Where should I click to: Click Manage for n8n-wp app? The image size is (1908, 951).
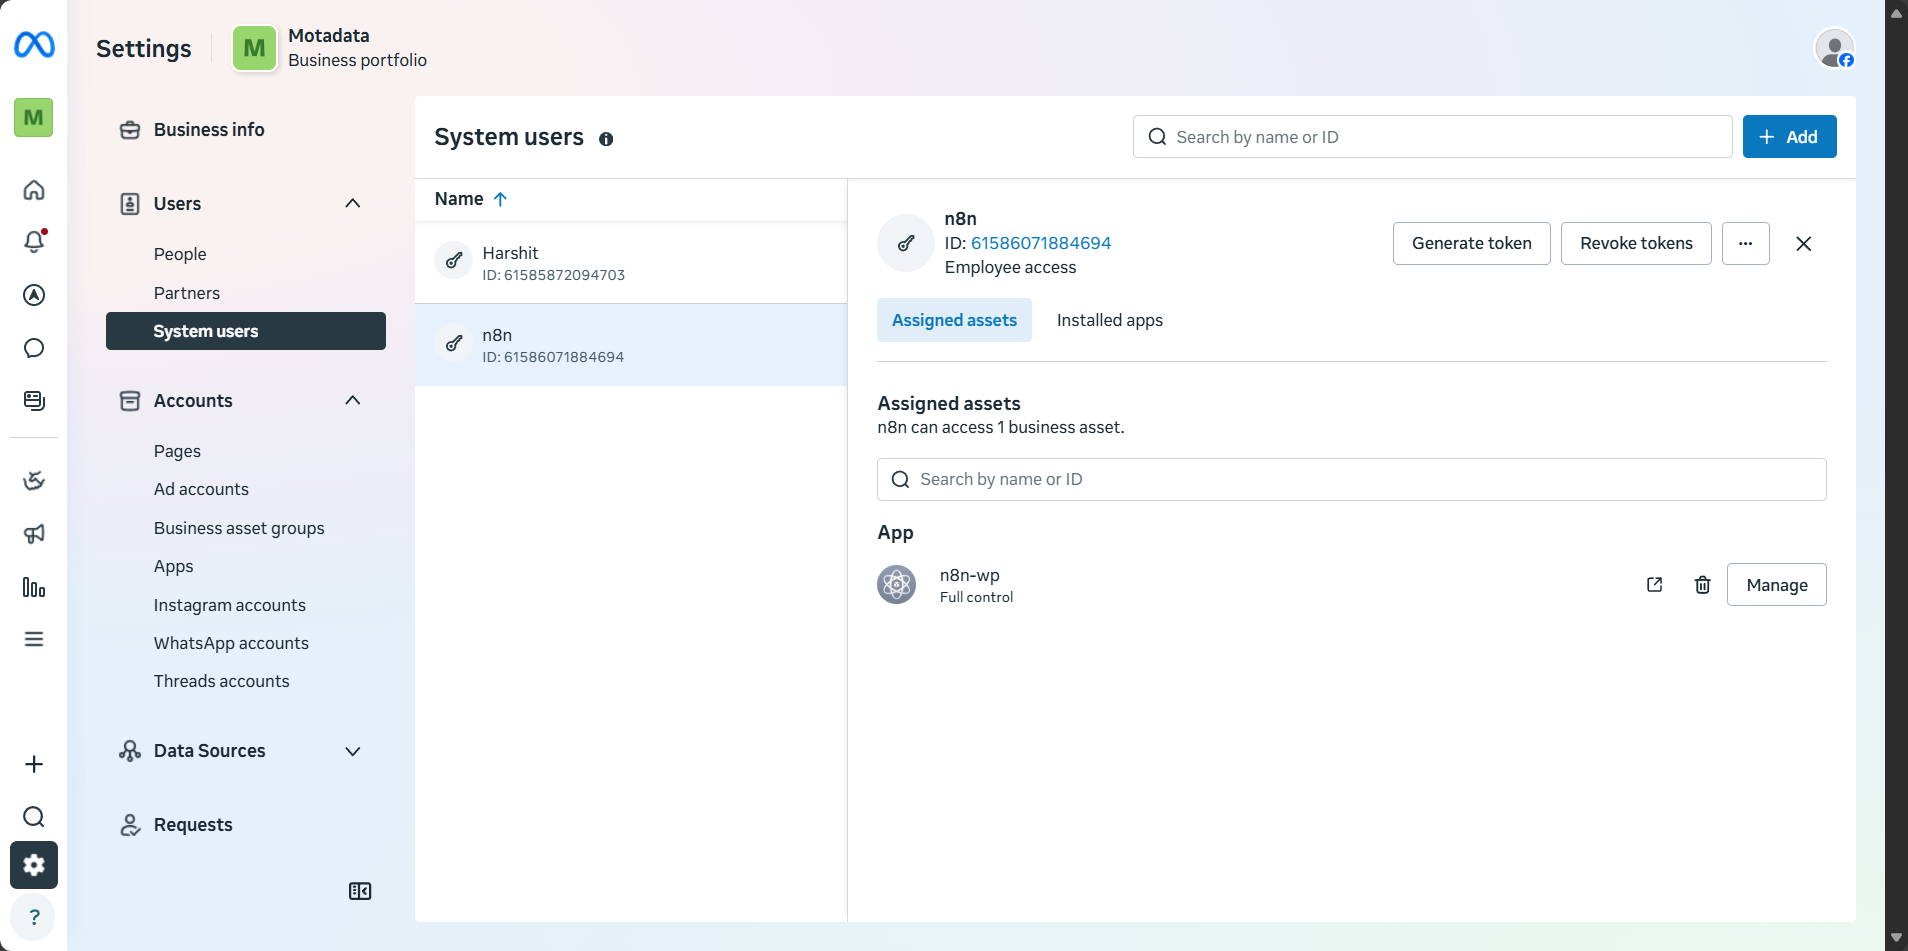coord(1777,585)
